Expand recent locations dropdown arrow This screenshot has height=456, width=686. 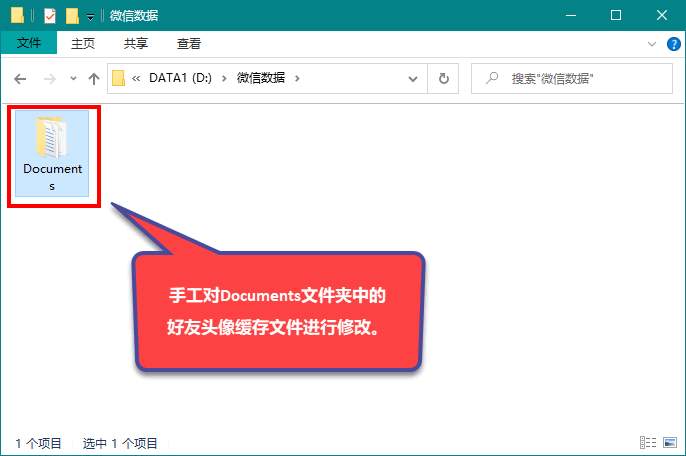pos(73,79)
